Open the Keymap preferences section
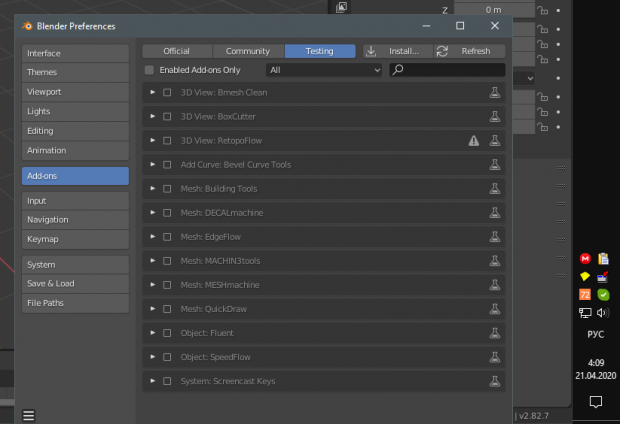The height and width of the screenshot is (424, 620). pyautogui.click(x=75, y=239)
